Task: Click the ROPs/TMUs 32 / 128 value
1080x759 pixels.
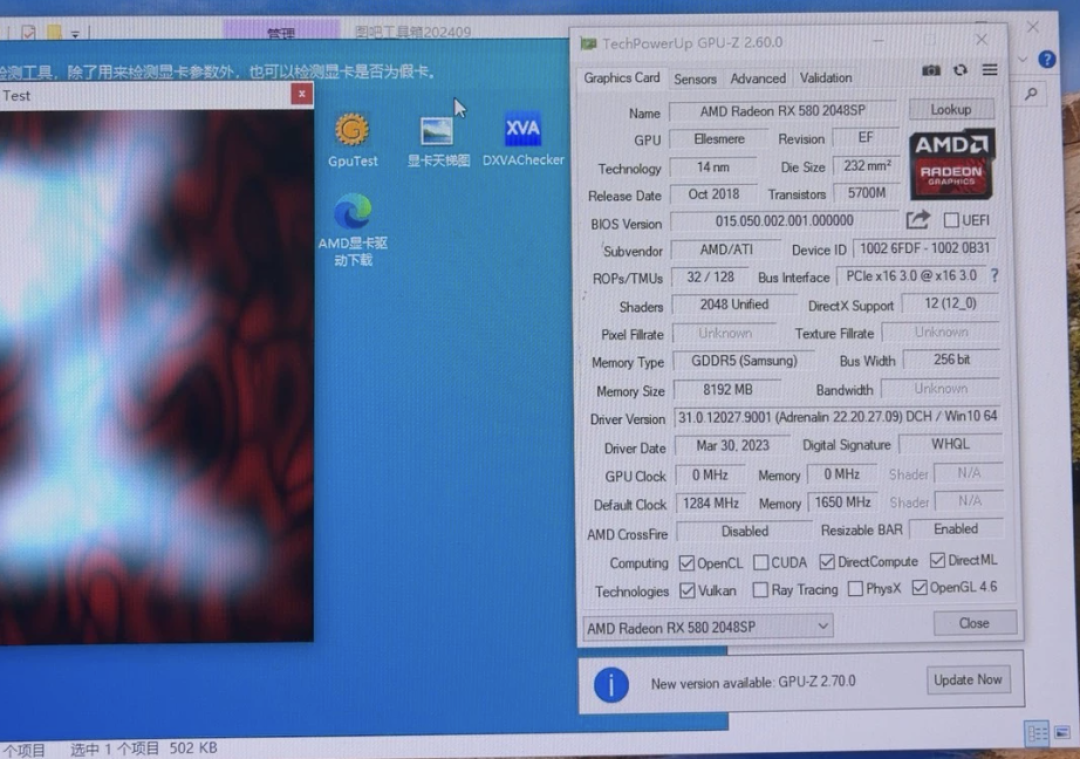Action: tap(710, 277)
